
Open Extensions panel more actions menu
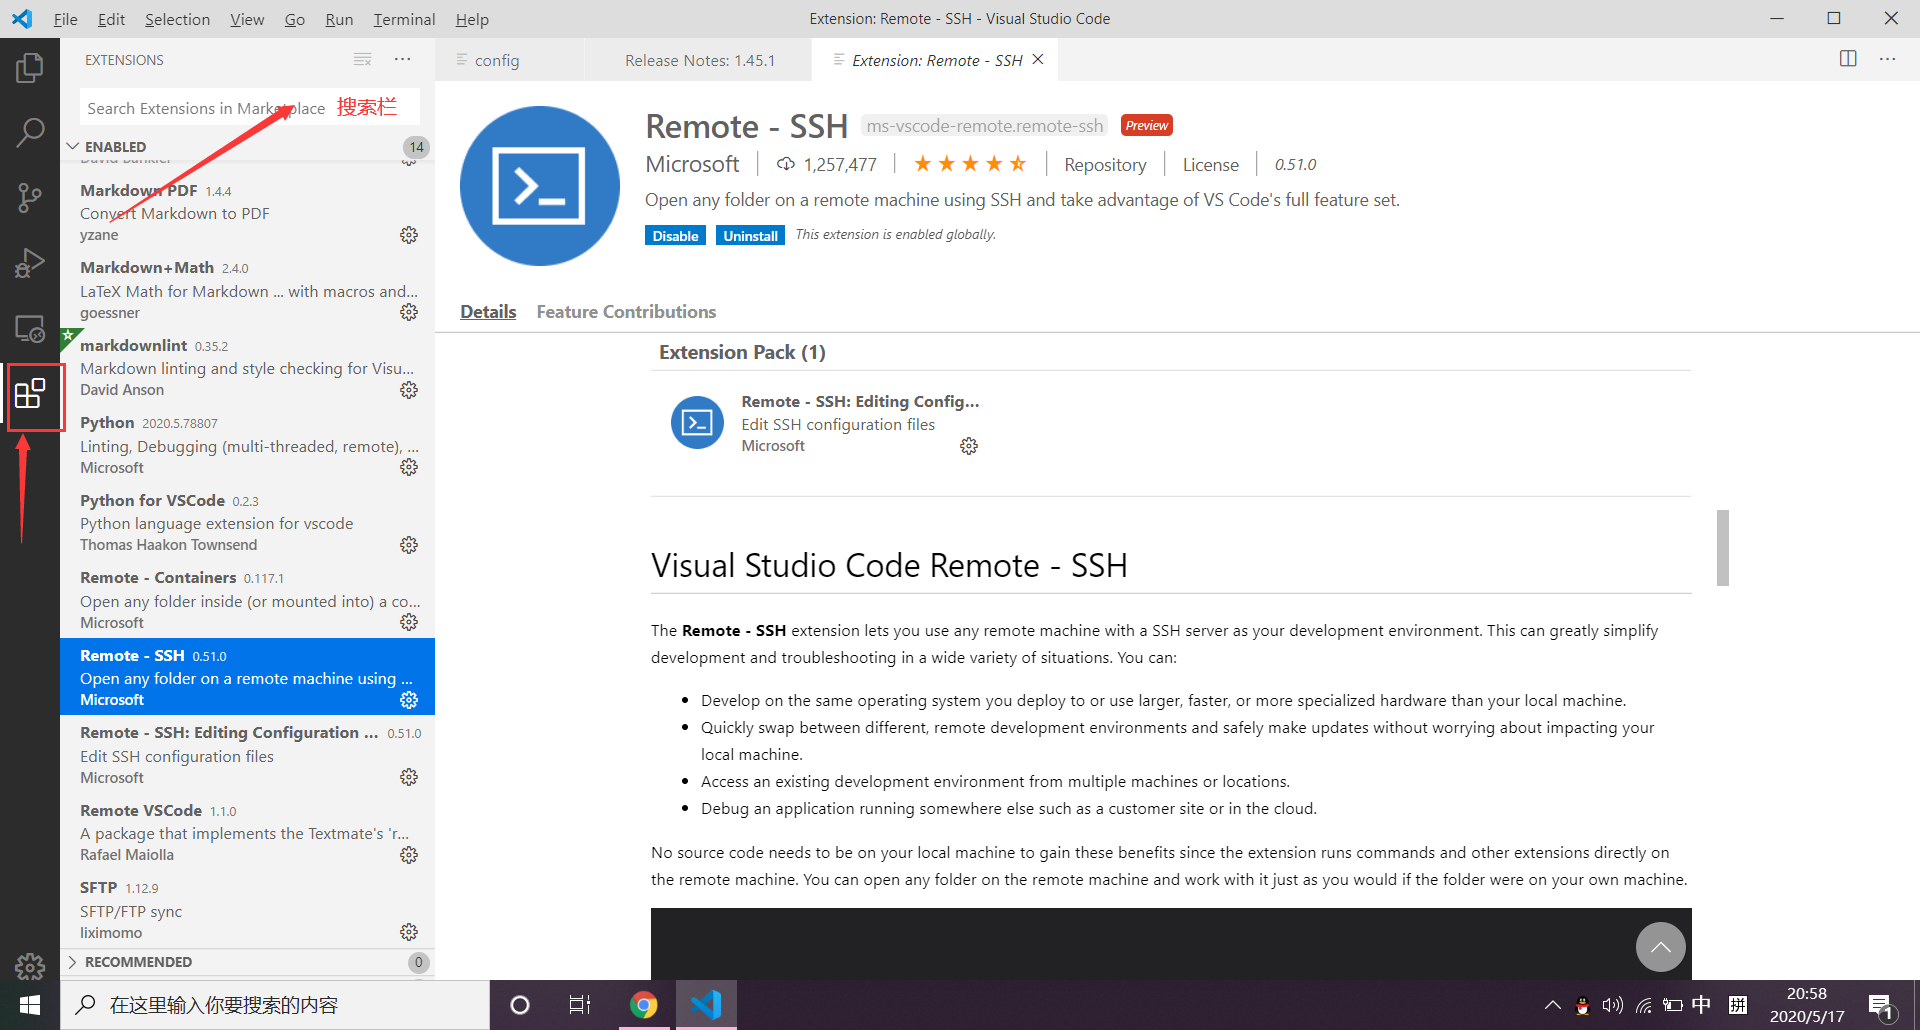[403, 60]
